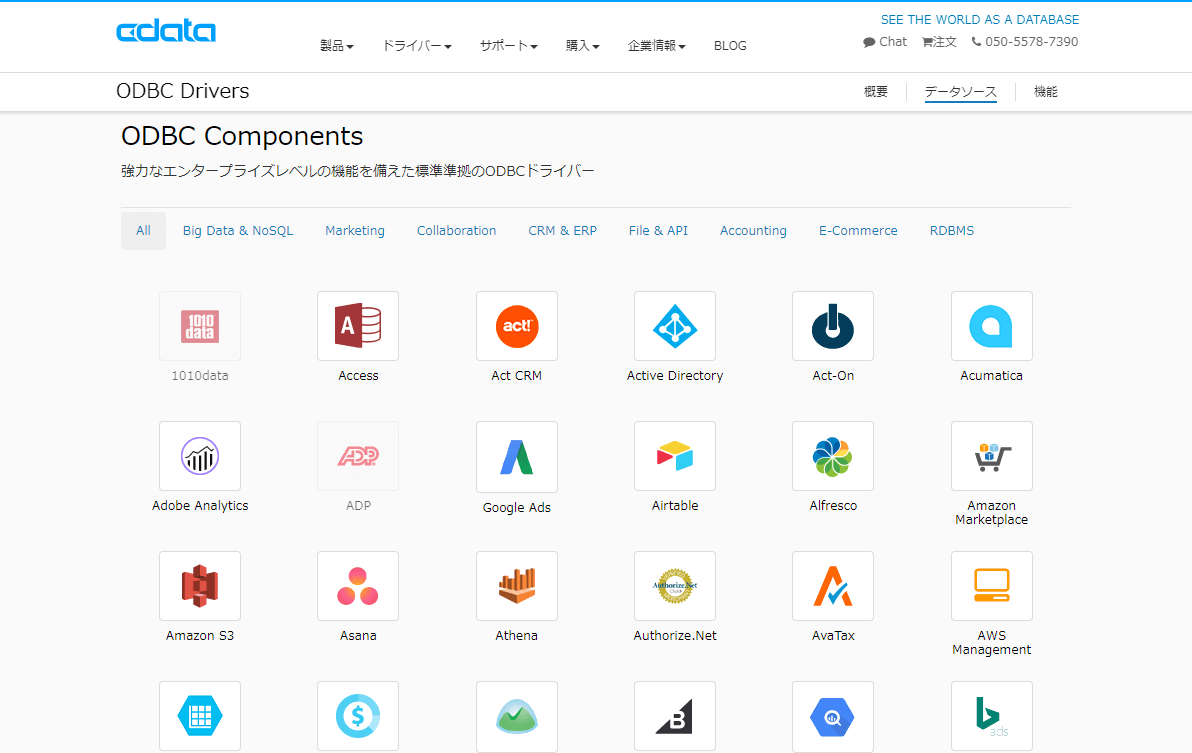Filter by RDBMS category
Viewport: 1192px width, 753px height.
click(x=952, y=231)
